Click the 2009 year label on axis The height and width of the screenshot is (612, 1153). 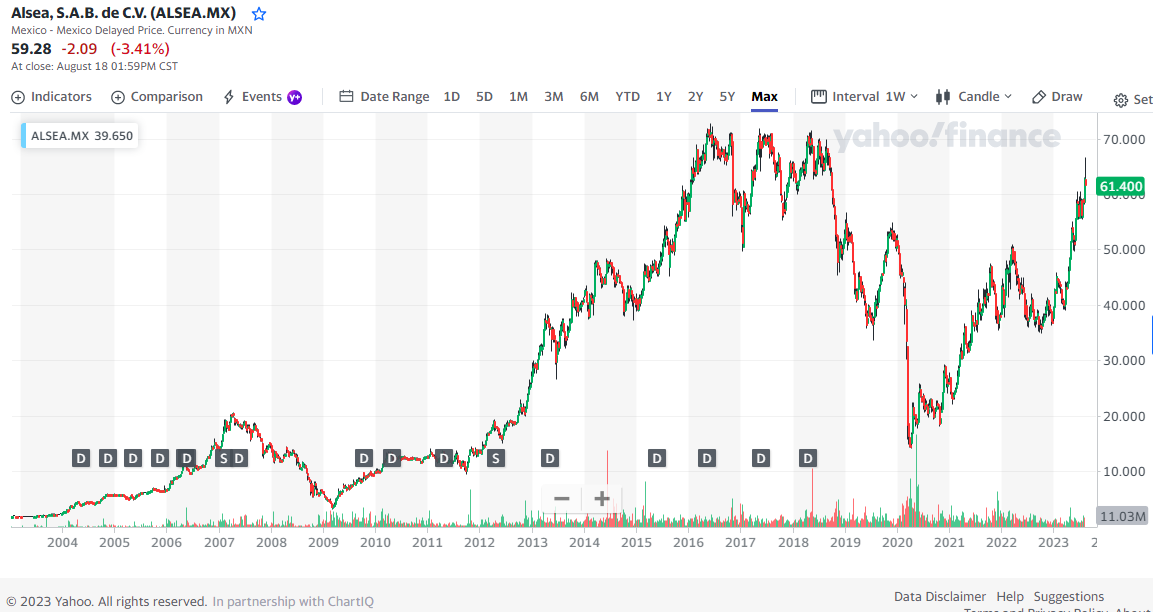pos(323,544)
